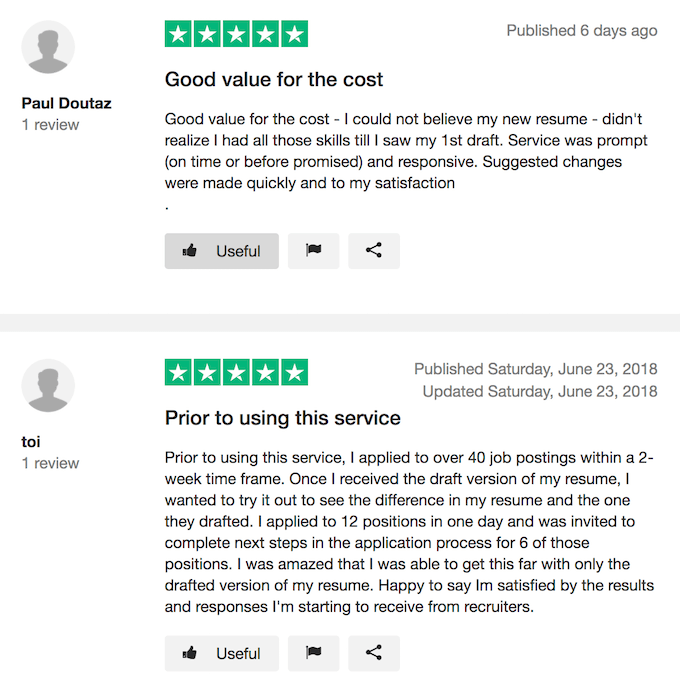Image resolution: width=680 pixels, height=686 pixels.
Task: Open the 'Good value for the cost' review title
Action: (274, 79)
